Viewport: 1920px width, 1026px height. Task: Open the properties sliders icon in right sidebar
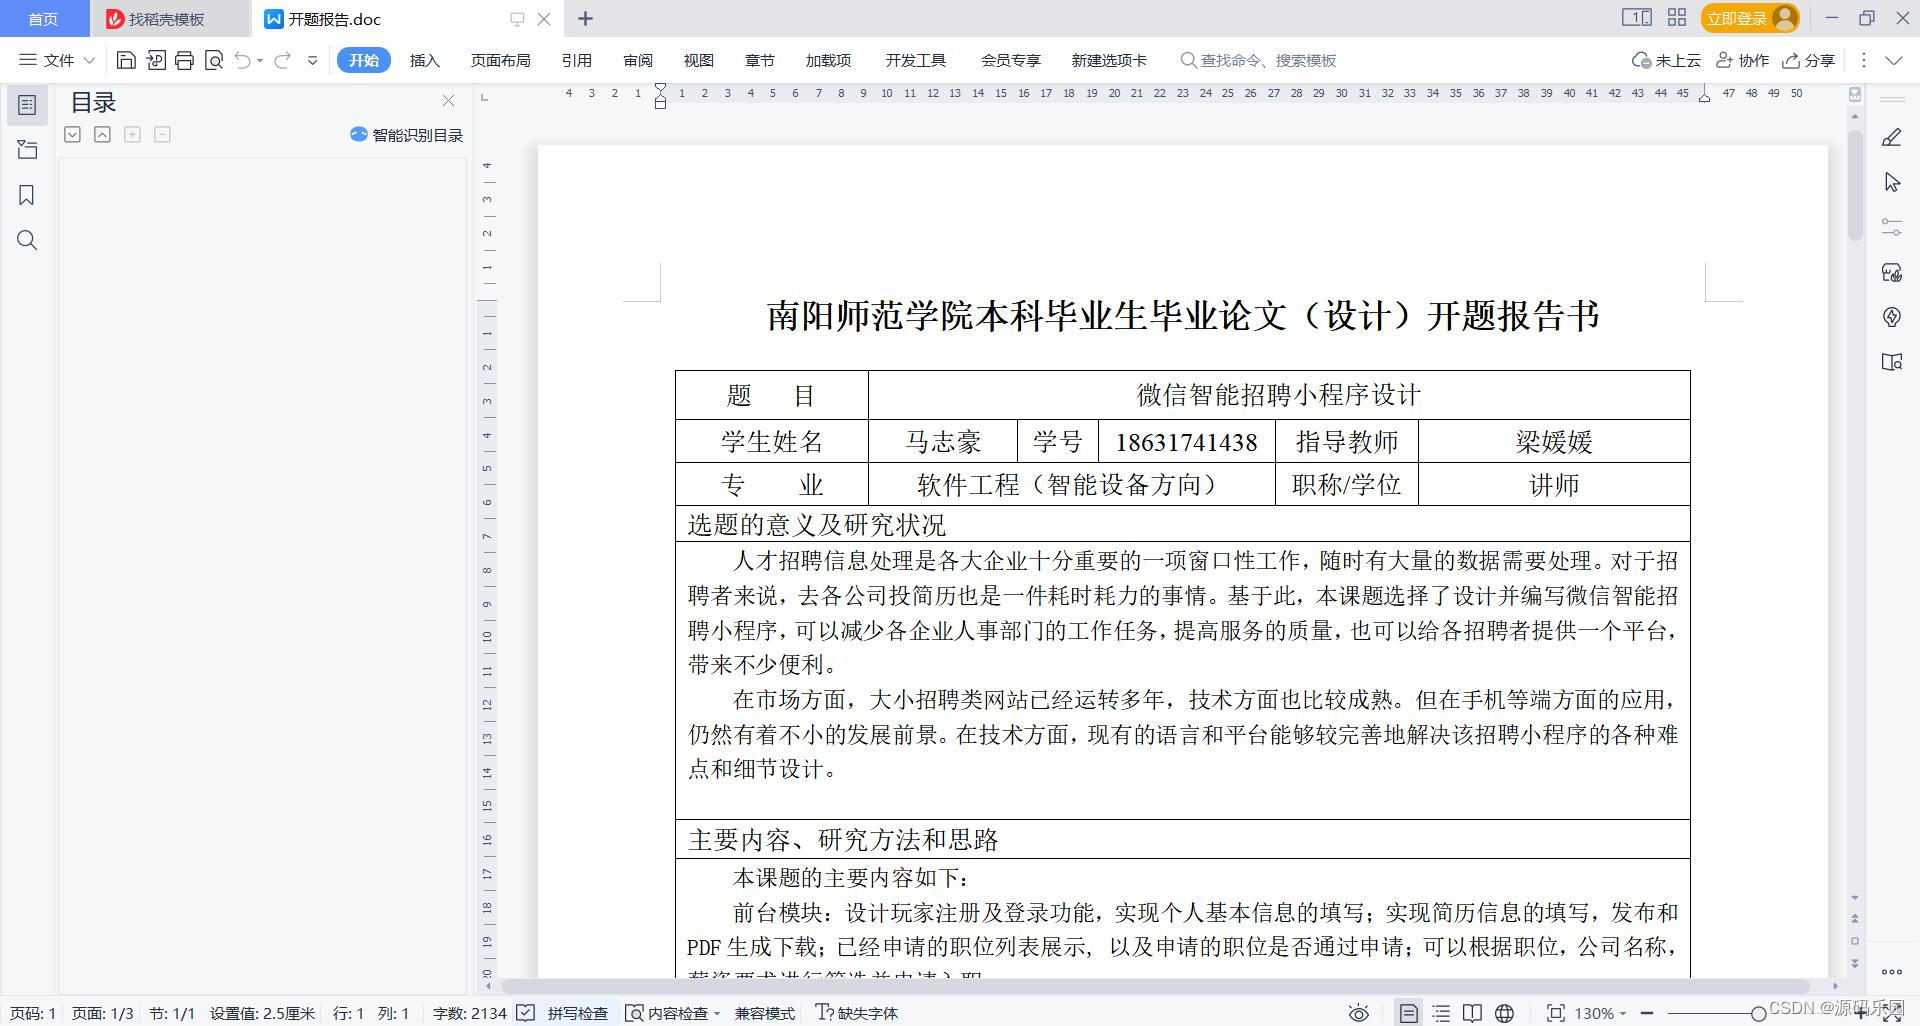1891,227
